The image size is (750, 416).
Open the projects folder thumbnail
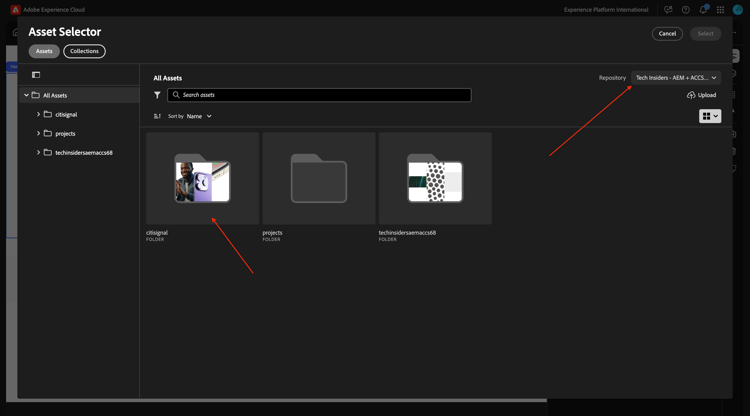319,178
